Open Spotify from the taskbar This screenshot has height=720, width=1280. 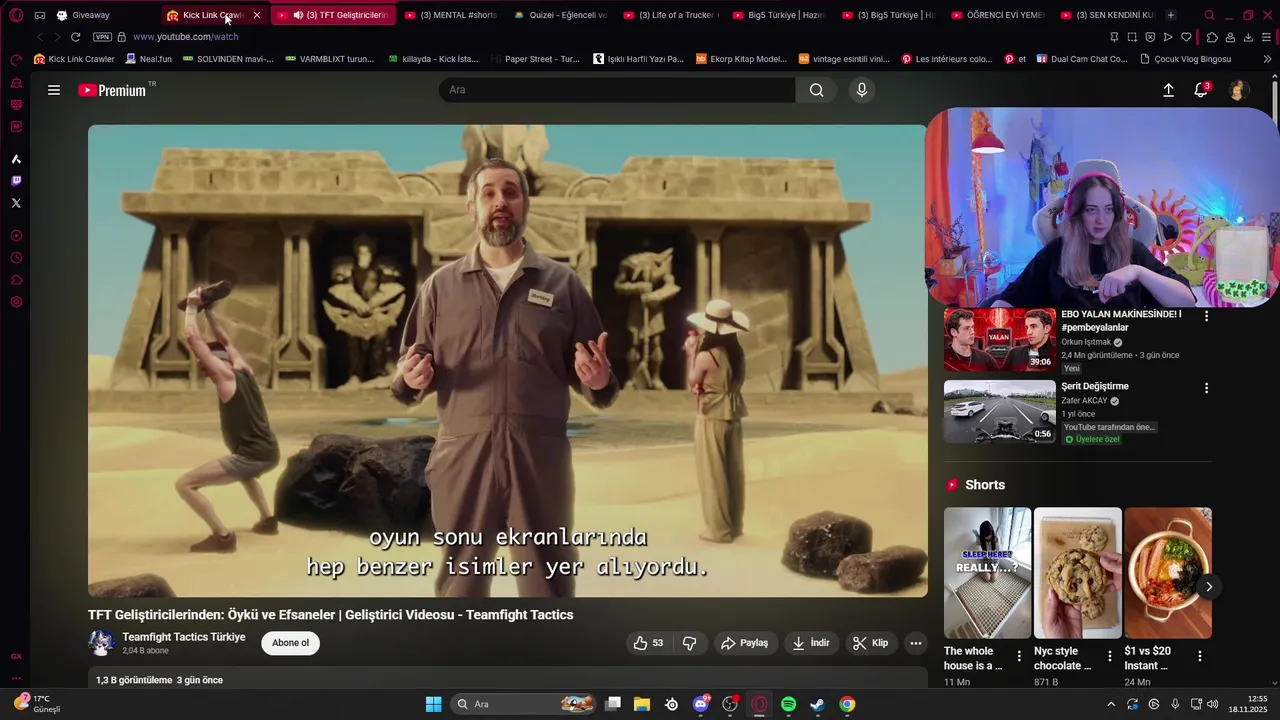[x=788, y=704]
